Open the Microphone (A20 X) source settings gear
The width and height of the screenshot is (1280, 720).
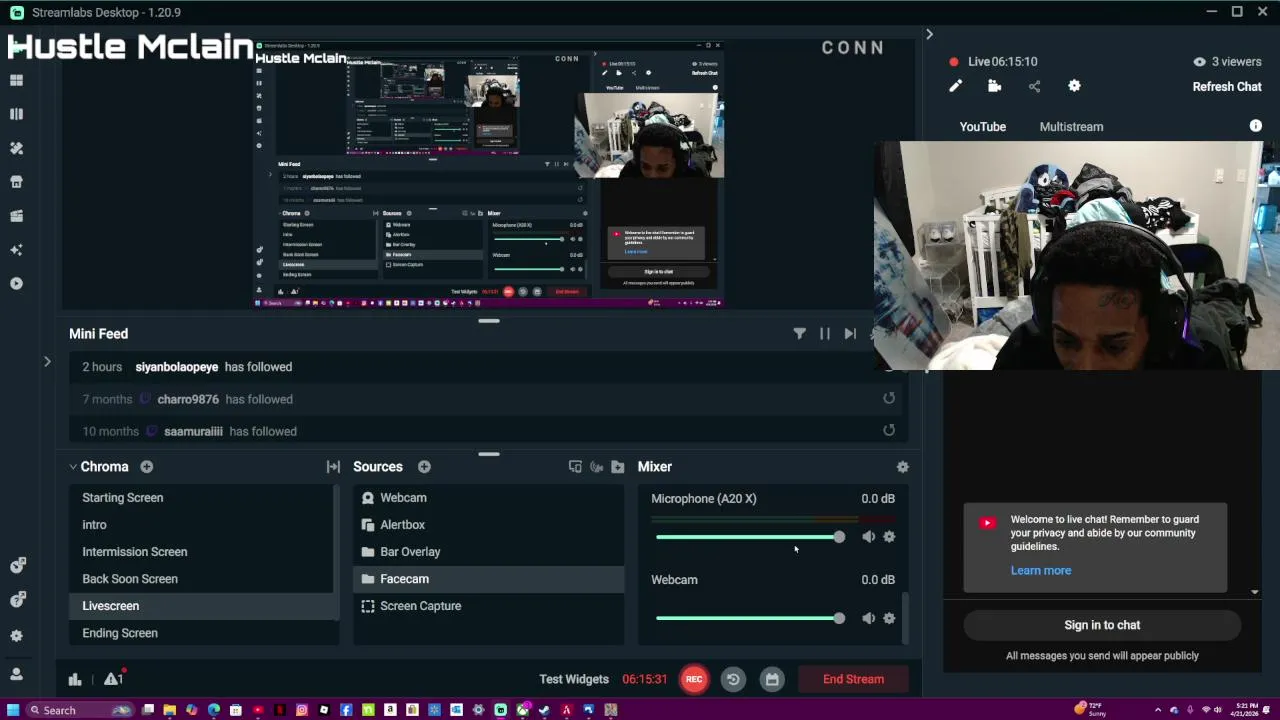pyautogui.click(x=889, y=537)
